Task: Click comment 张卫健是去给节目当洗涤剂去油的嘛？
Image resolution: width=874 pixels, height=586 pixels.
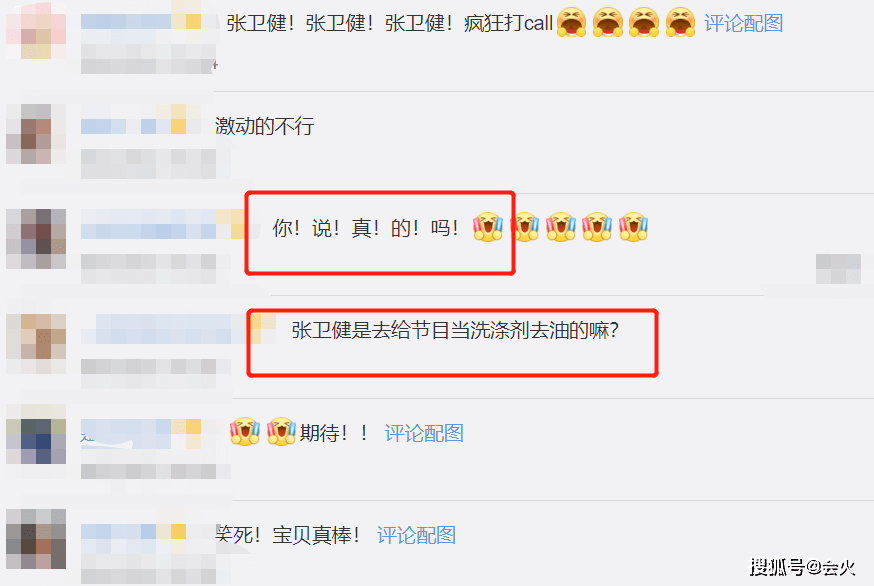Action: (x=455, y=330)
